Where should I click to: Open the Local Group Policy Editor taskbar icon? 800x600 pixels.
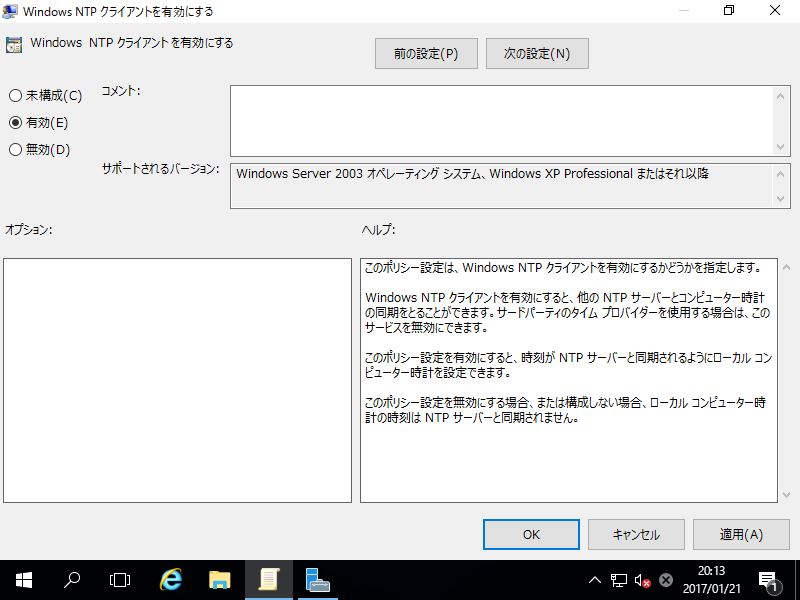point(317,579)
